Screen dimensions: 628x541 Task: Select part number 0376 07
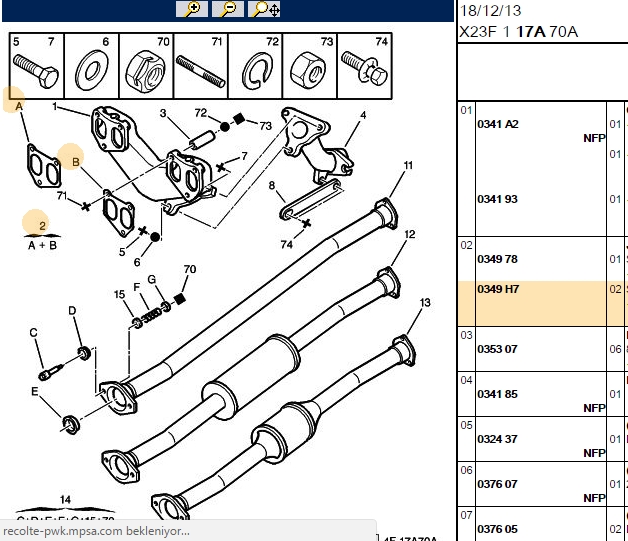pos(497,484)
